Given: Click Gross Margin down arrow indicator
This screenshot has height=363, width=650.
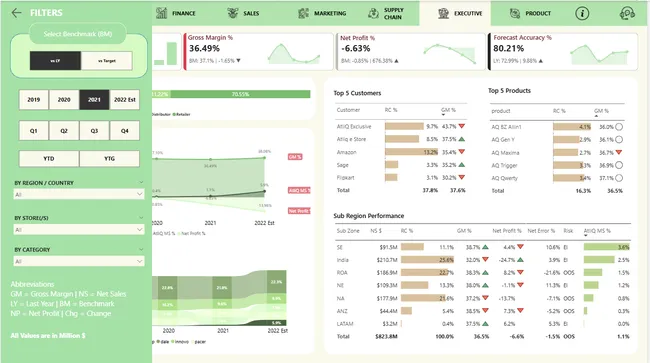Looking at the screenshot, I should point(238,60).
